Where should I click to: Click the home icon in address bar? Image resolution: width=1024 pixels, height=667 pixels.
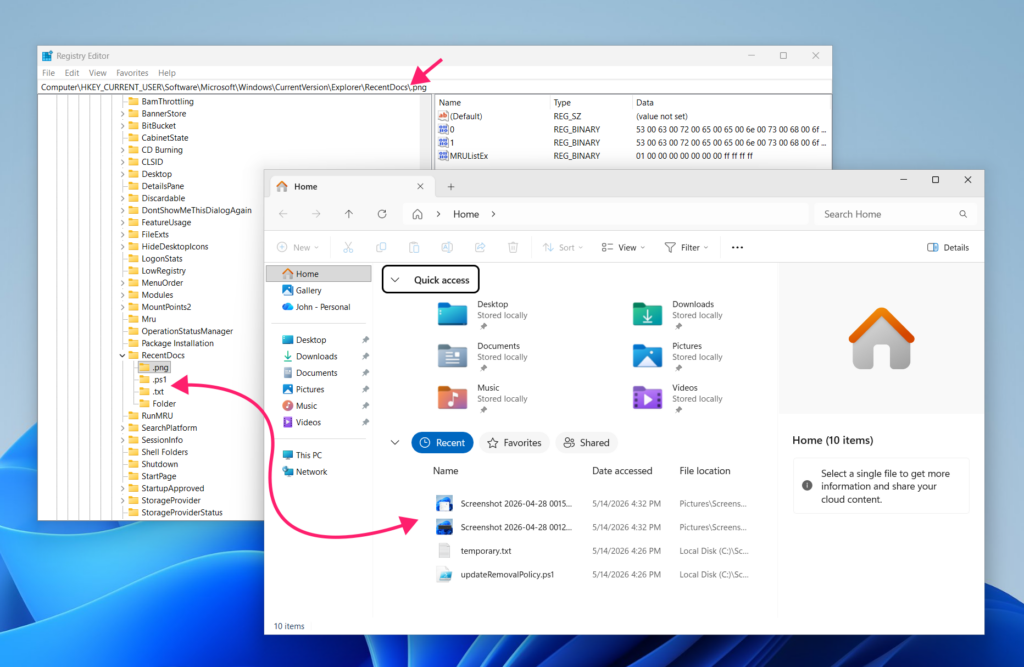click(x=417, y=214)
